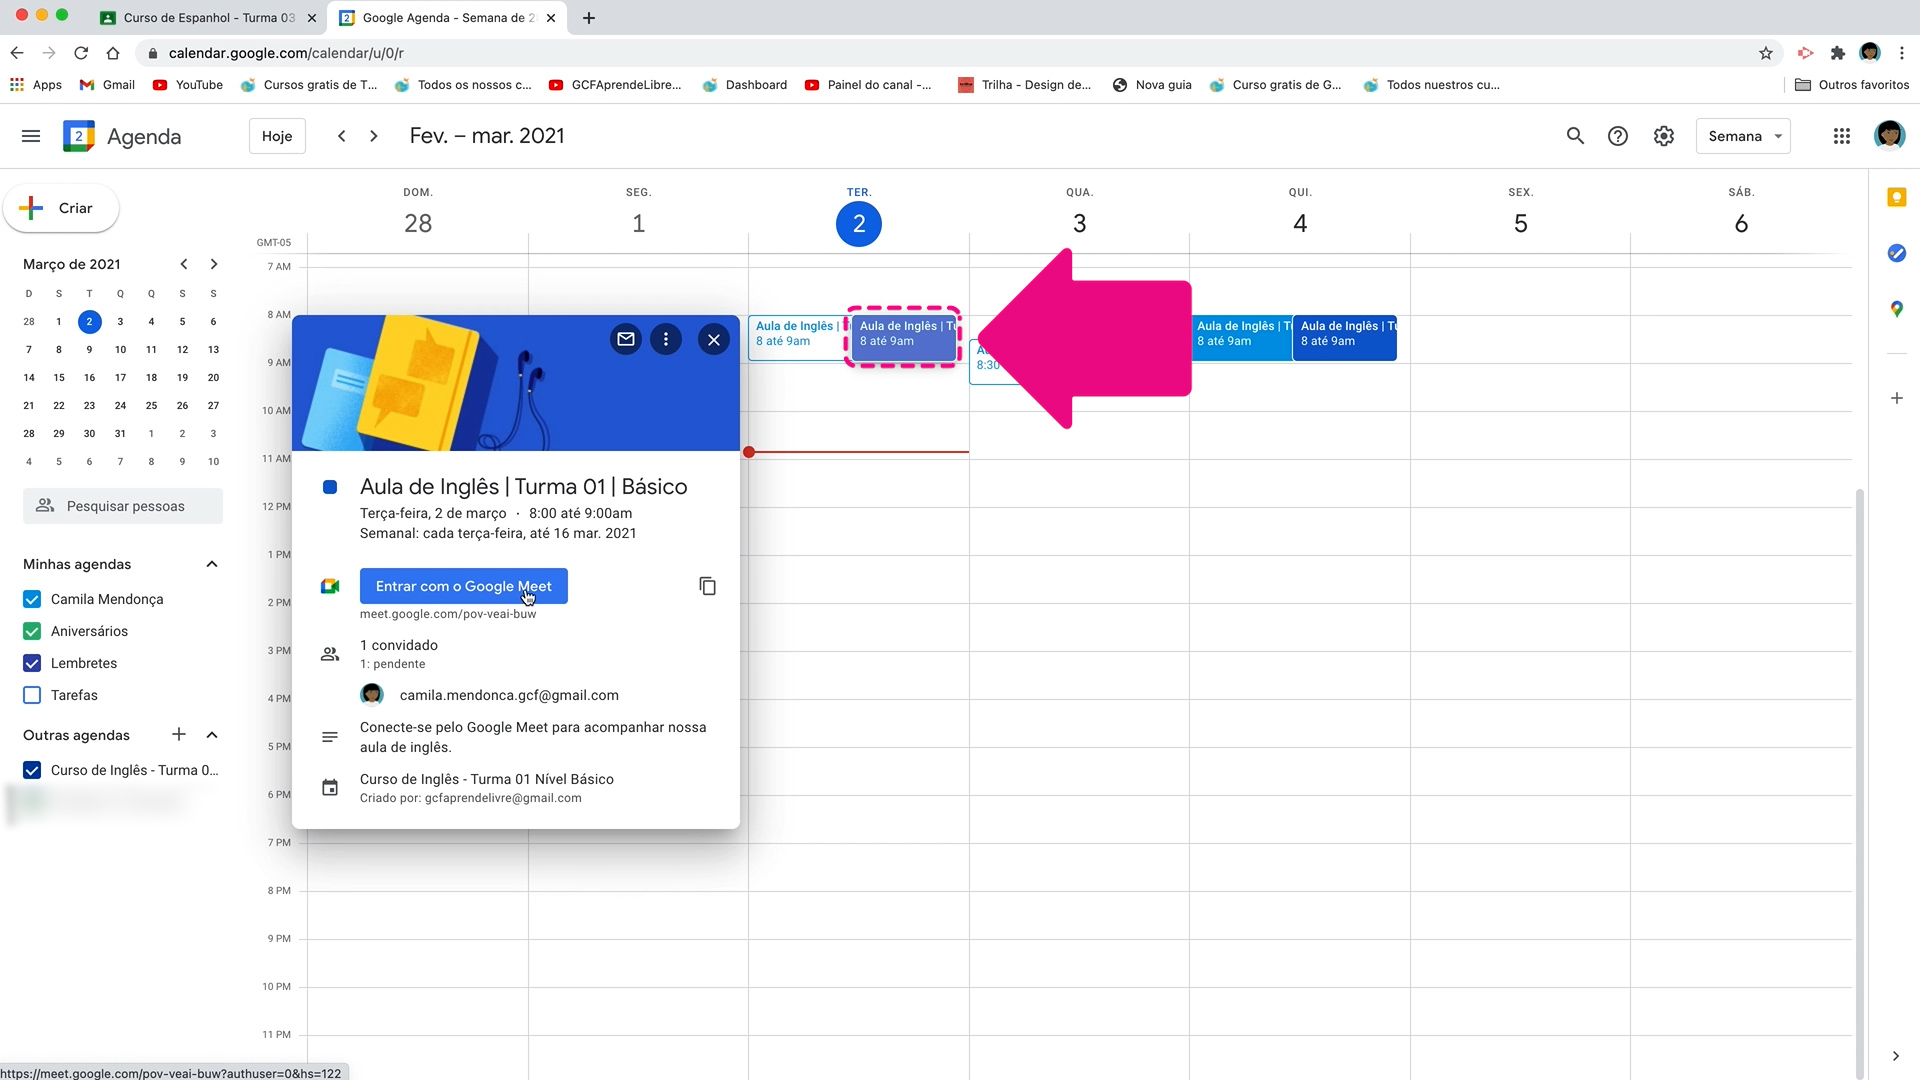Open Gmail bookmark

click(x=107, y=85)
